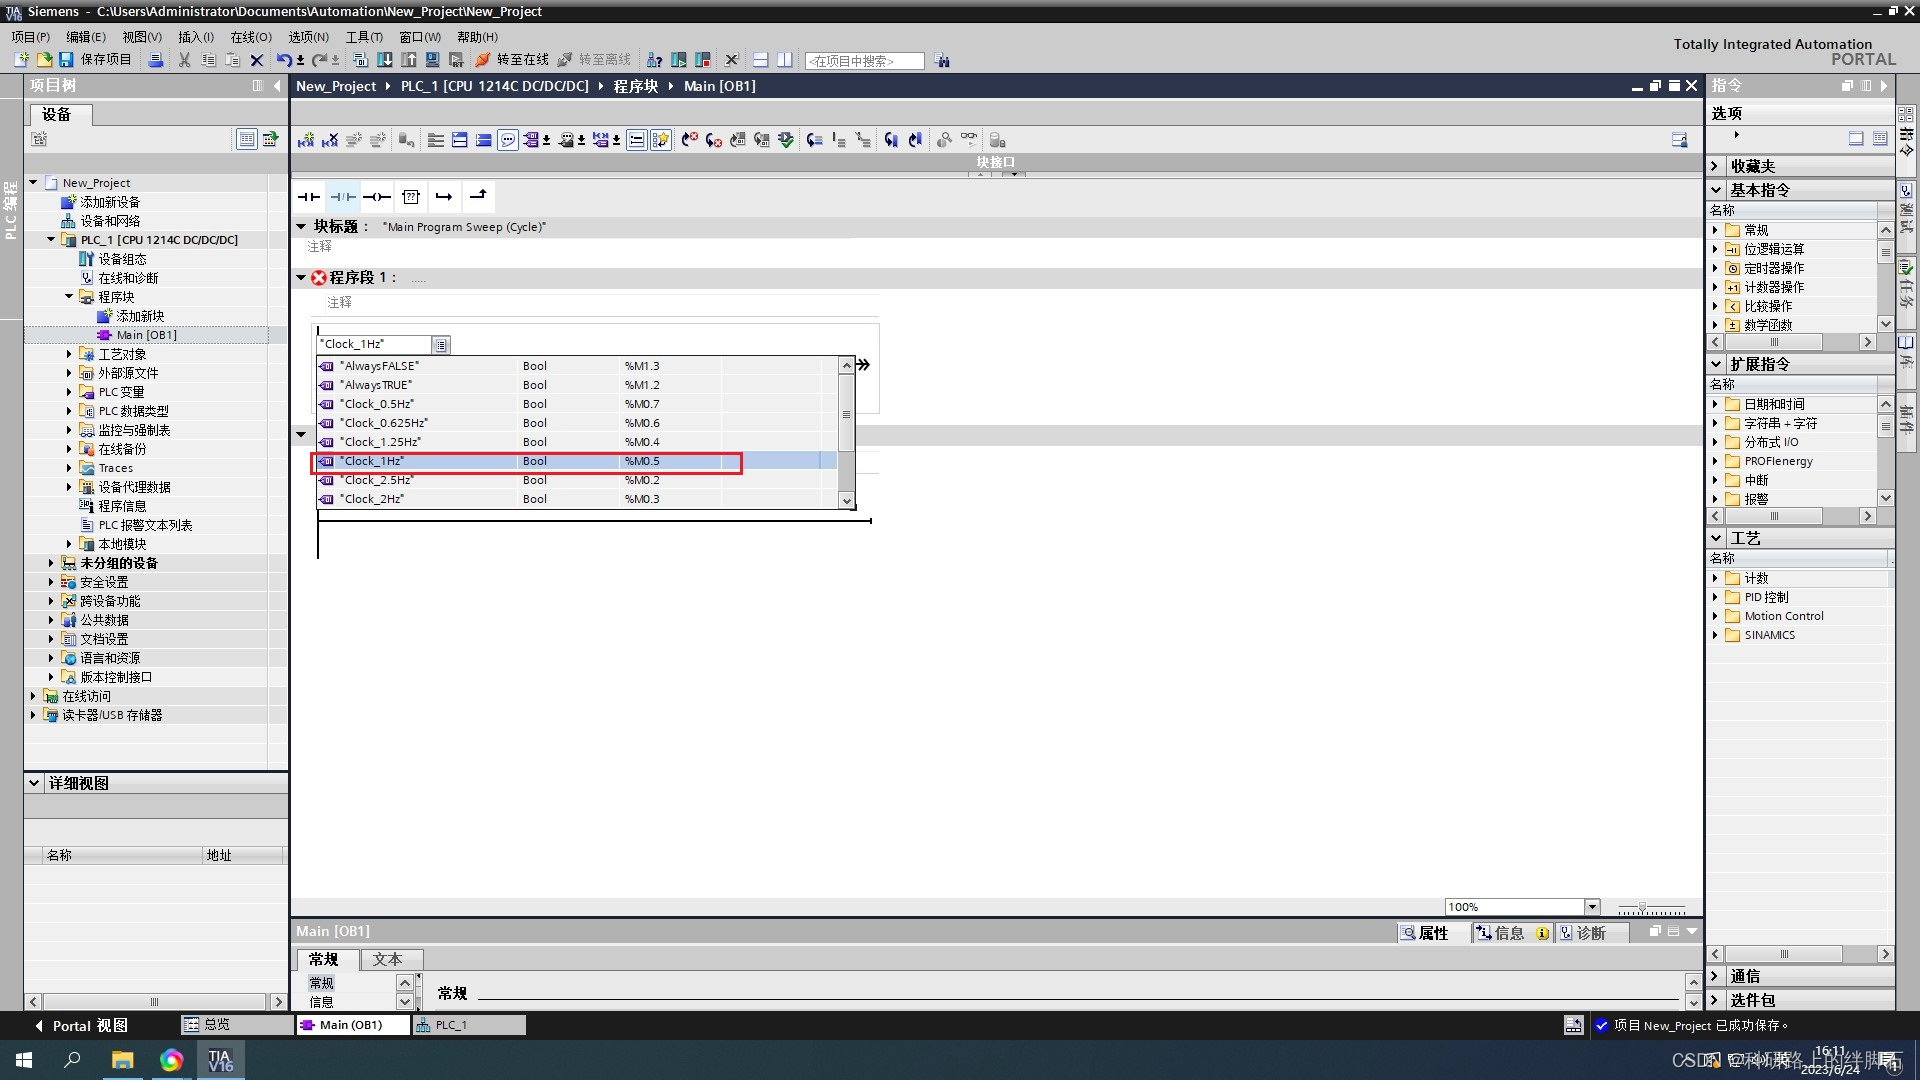Open the PLC_1 editor bar button
The height and width of the screenshot is (1080, 1920).
click(x=469, y=1025)
